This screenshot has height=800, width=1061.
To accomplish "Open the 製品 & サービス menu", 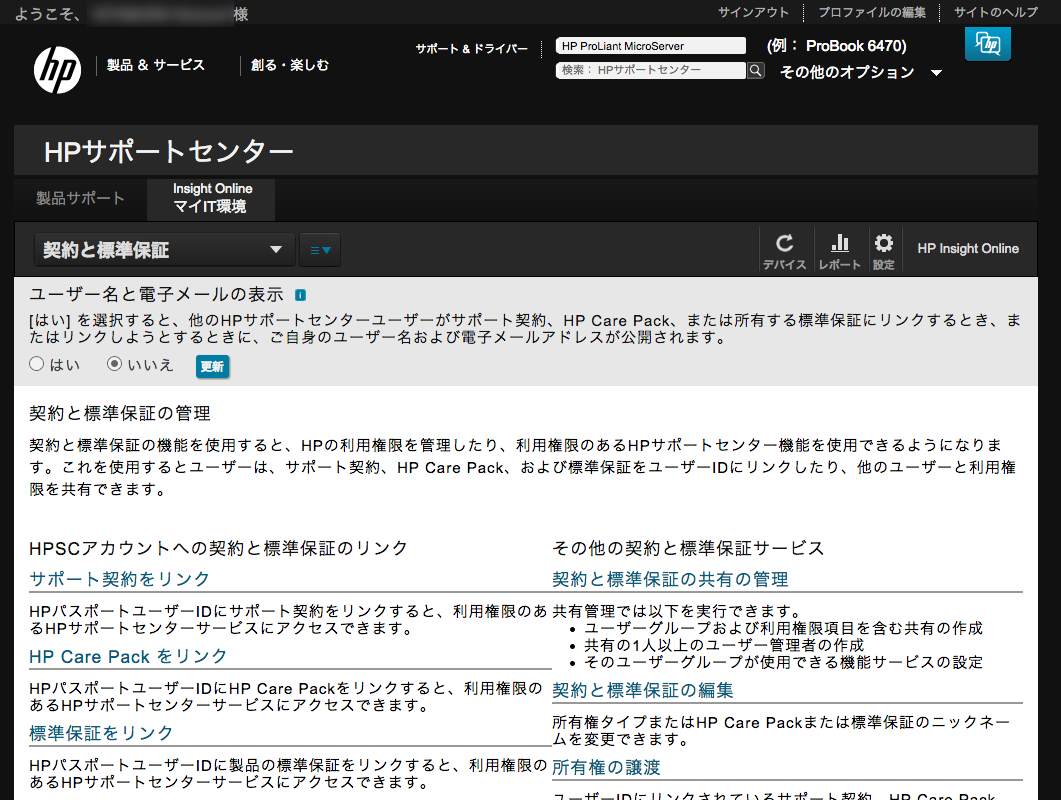I will click(155, 65).
